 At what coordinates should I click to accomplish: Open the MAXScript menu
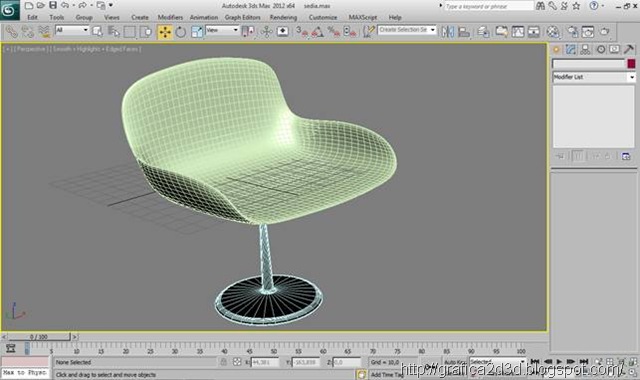point(363,17)
